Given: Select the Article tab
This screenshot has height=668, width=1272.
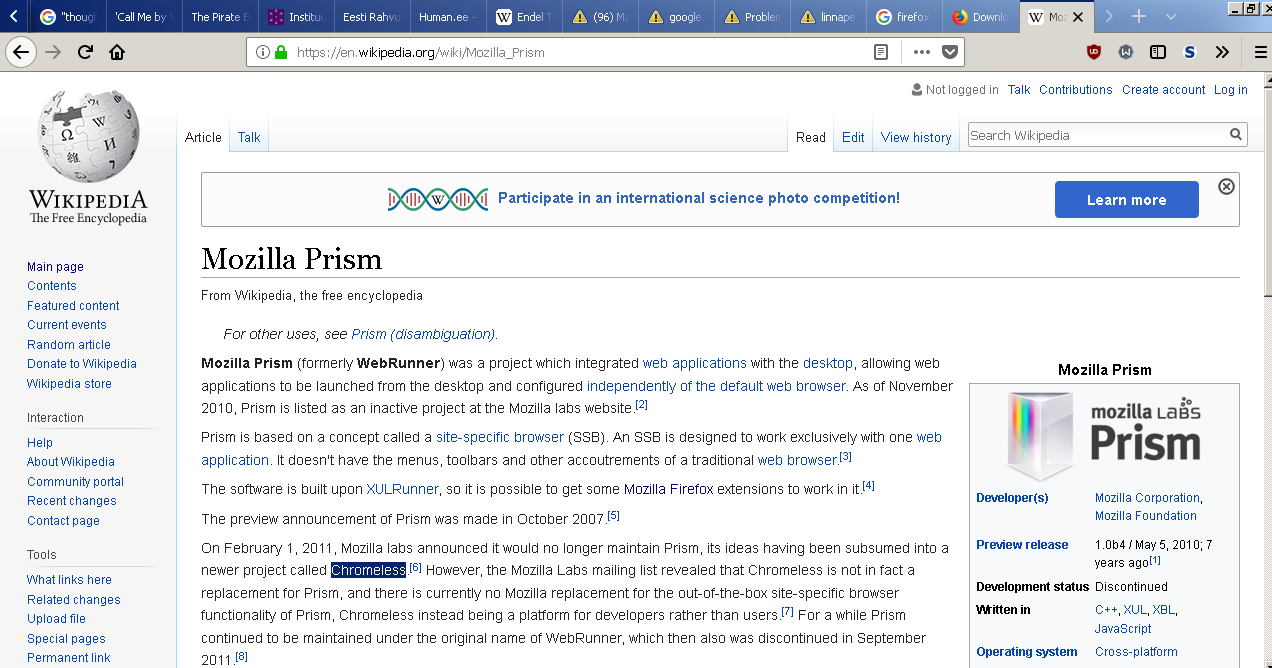Looking at the screenshot, I should coord(203,137).
